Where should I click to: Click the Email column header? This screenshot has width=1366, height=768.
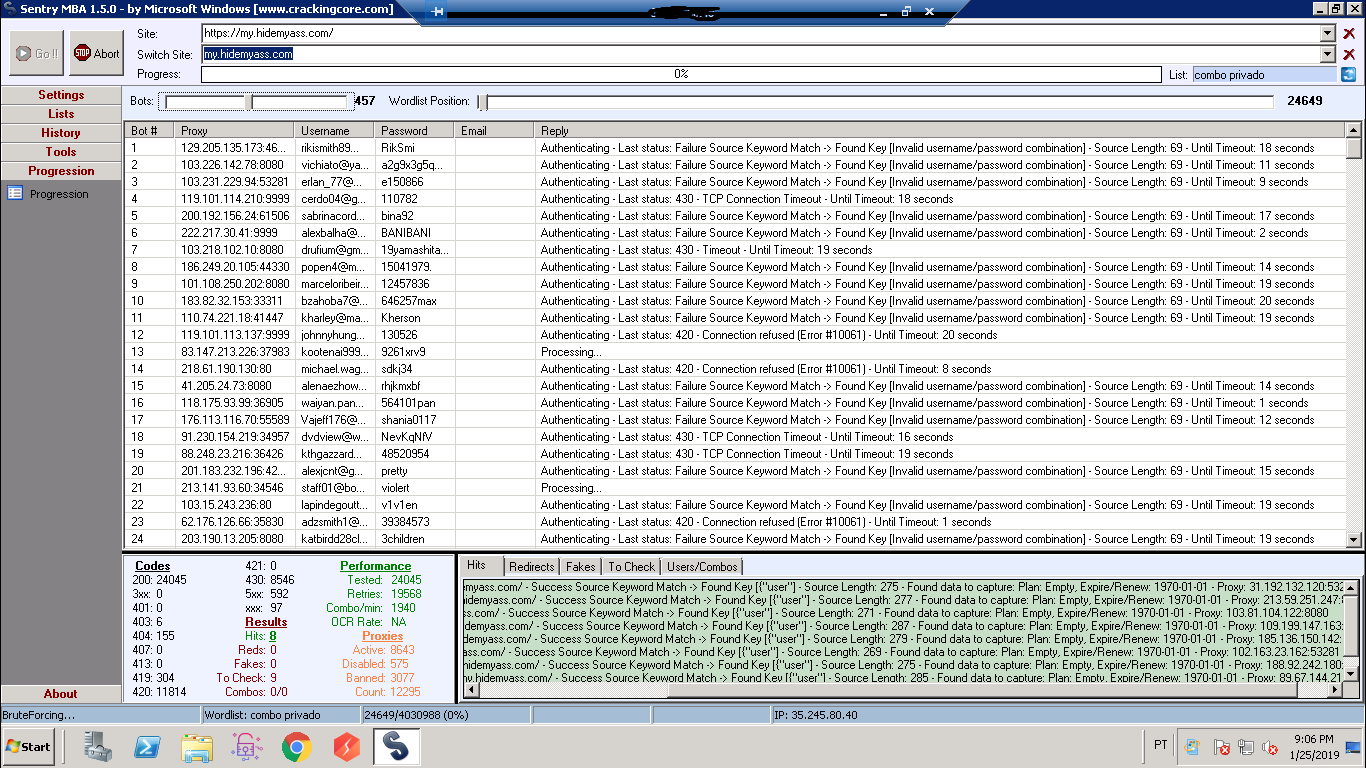494,131
